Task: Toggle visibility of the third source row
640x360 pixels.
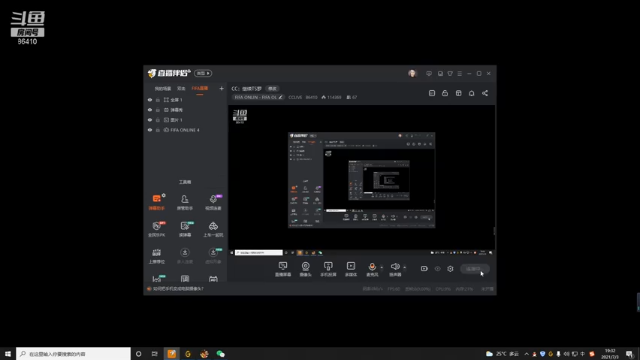Action: 150,120
